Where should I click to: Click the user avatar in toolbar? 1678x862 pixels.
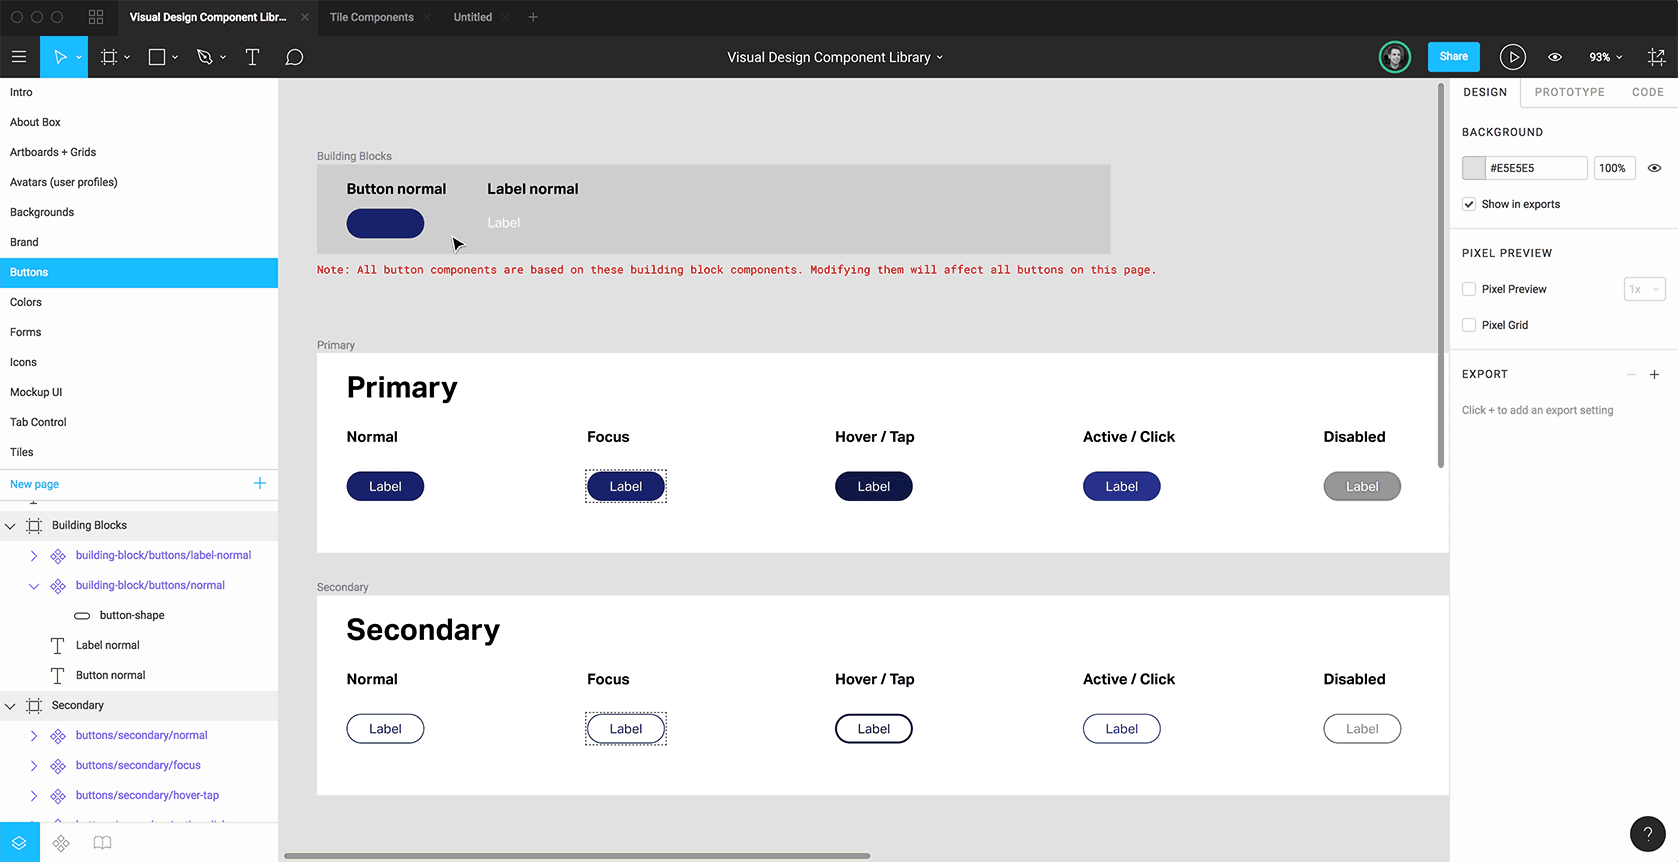click(x=1394, y=57)
